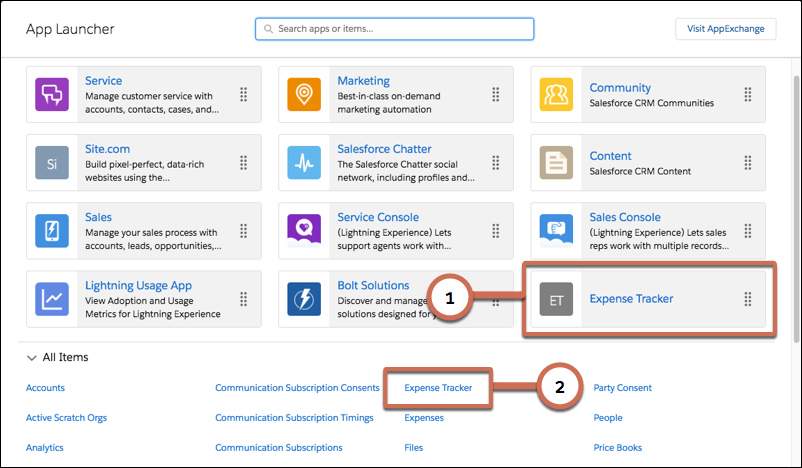The image size is (802, 468).
Task: Click the blue Sales lightning phone icon
Action: click(x=52, y=231)
